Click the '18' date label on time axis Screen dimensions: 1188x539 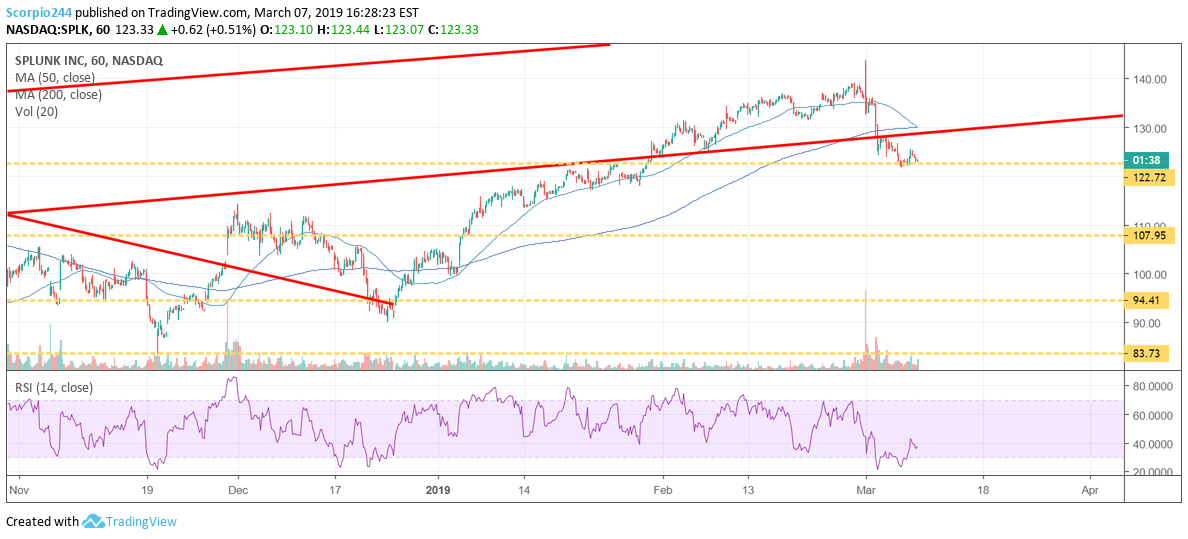coord(982,490)
